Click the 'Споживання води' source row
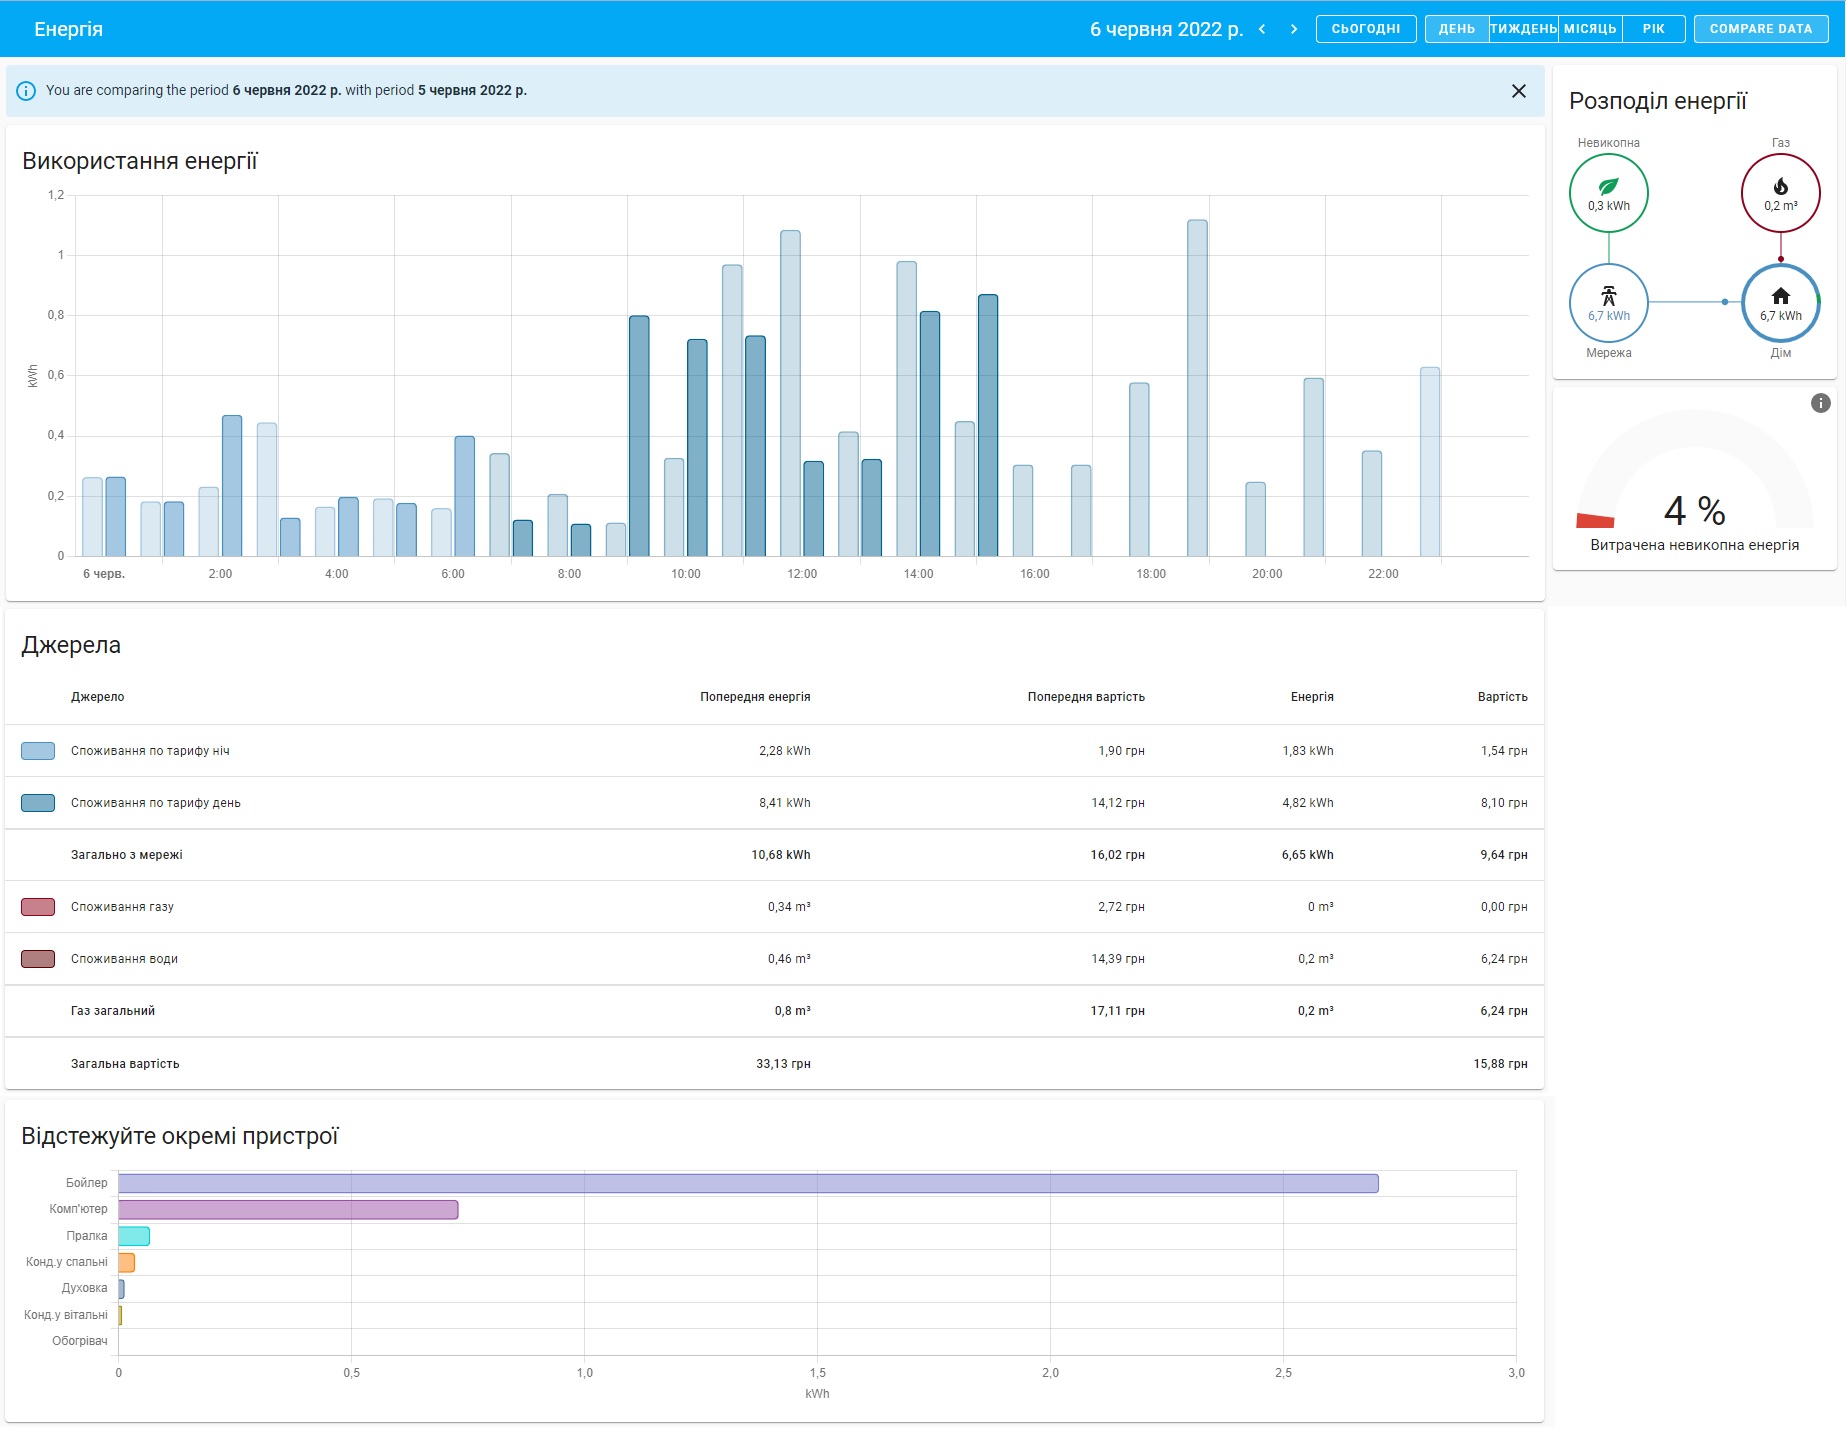The image size is (1846, 1438). coord(774,959)
